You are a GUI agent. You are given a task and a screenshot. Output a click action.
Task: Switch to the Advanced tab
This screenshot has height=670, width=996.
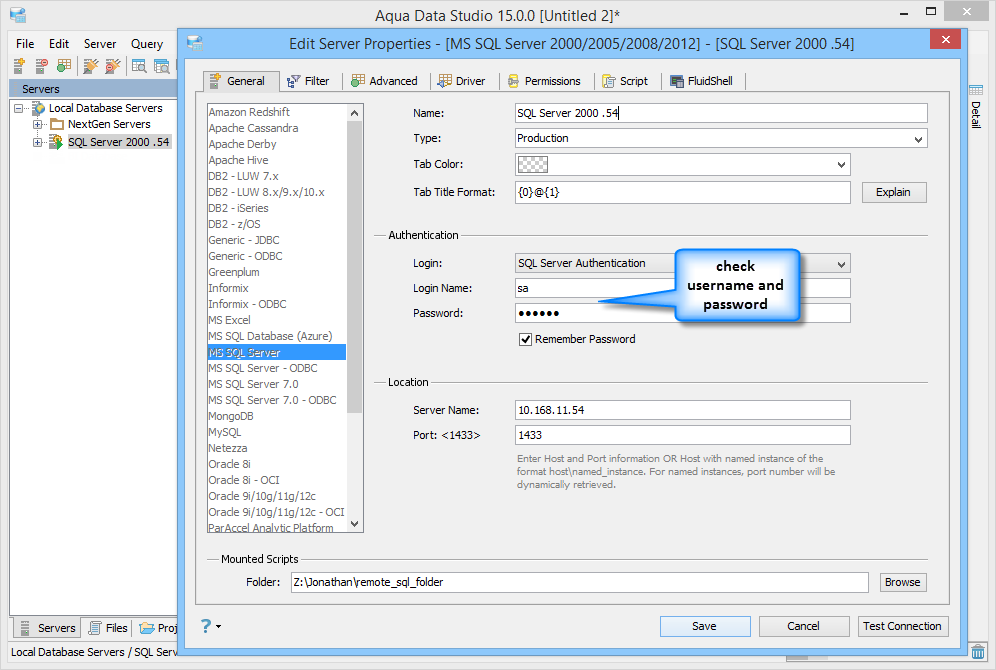click(385, 81)
